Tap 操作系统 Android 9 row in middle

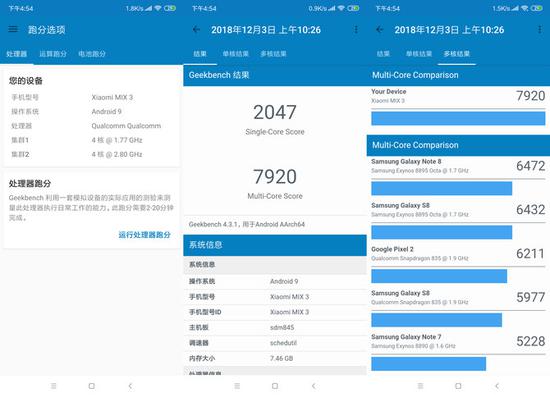pyautogui.click(x=275, y=281)
